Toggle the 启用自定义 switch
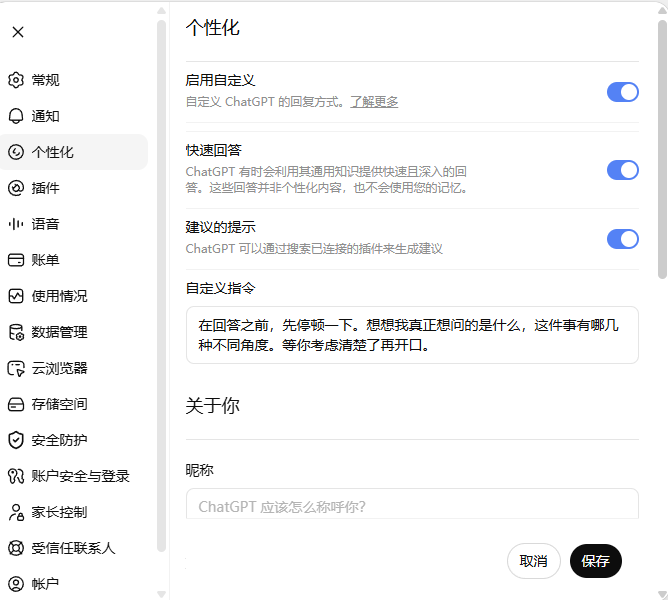Image resolution: width=668 pixels, height=600 pixels. (x=623, y=92)
